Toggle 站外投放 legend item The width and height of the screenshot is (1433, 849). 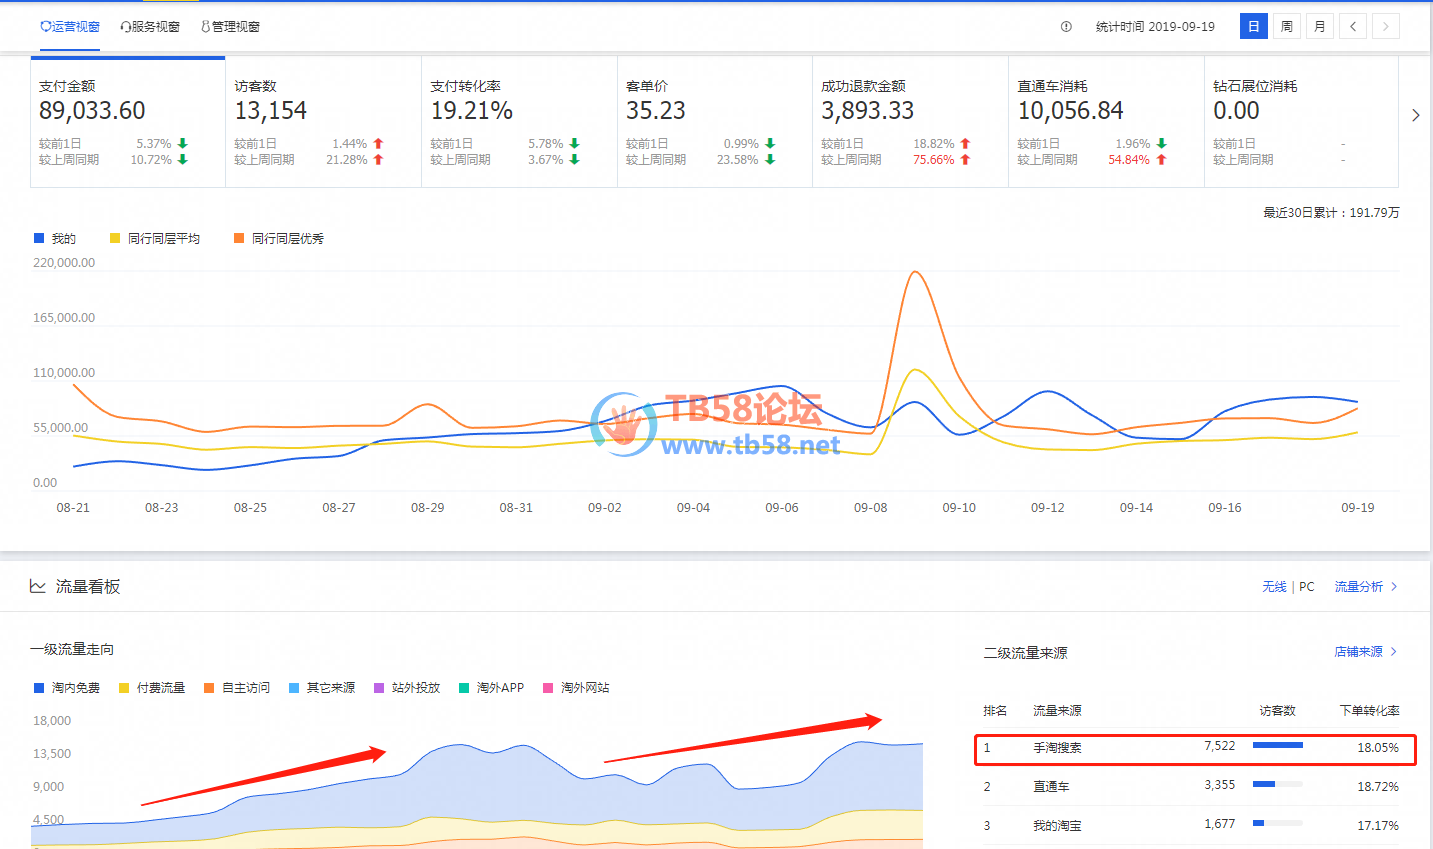tap(407, 688)
